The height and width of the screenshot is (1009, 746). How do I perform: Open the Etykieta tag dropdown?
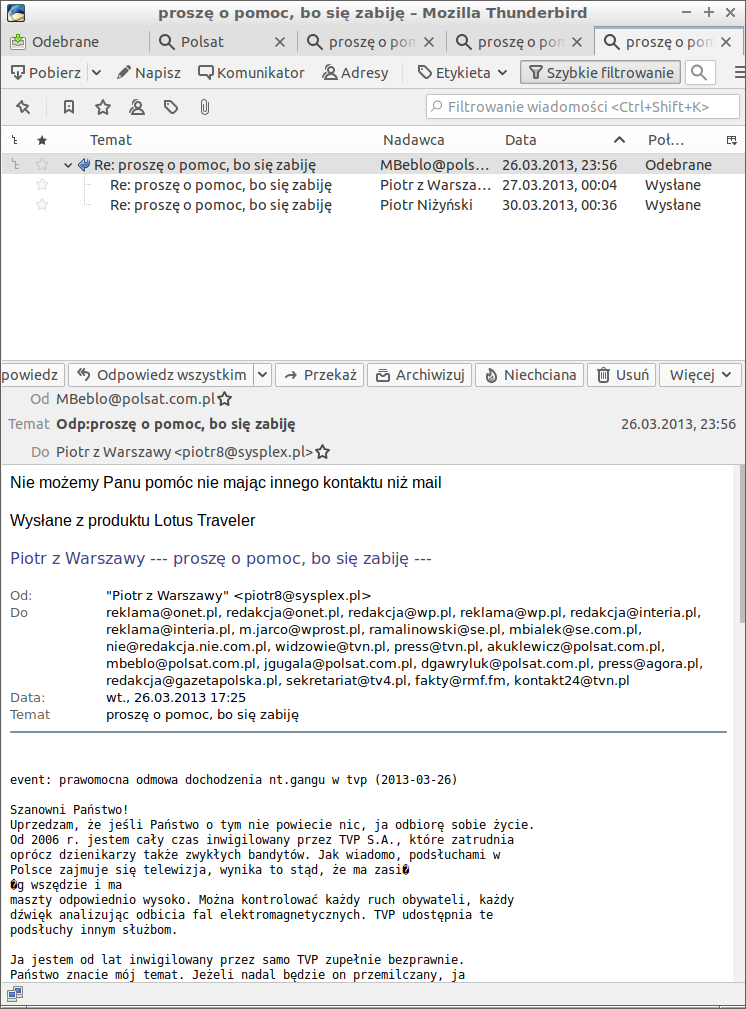pyautogui.click(x=462, y=73)
